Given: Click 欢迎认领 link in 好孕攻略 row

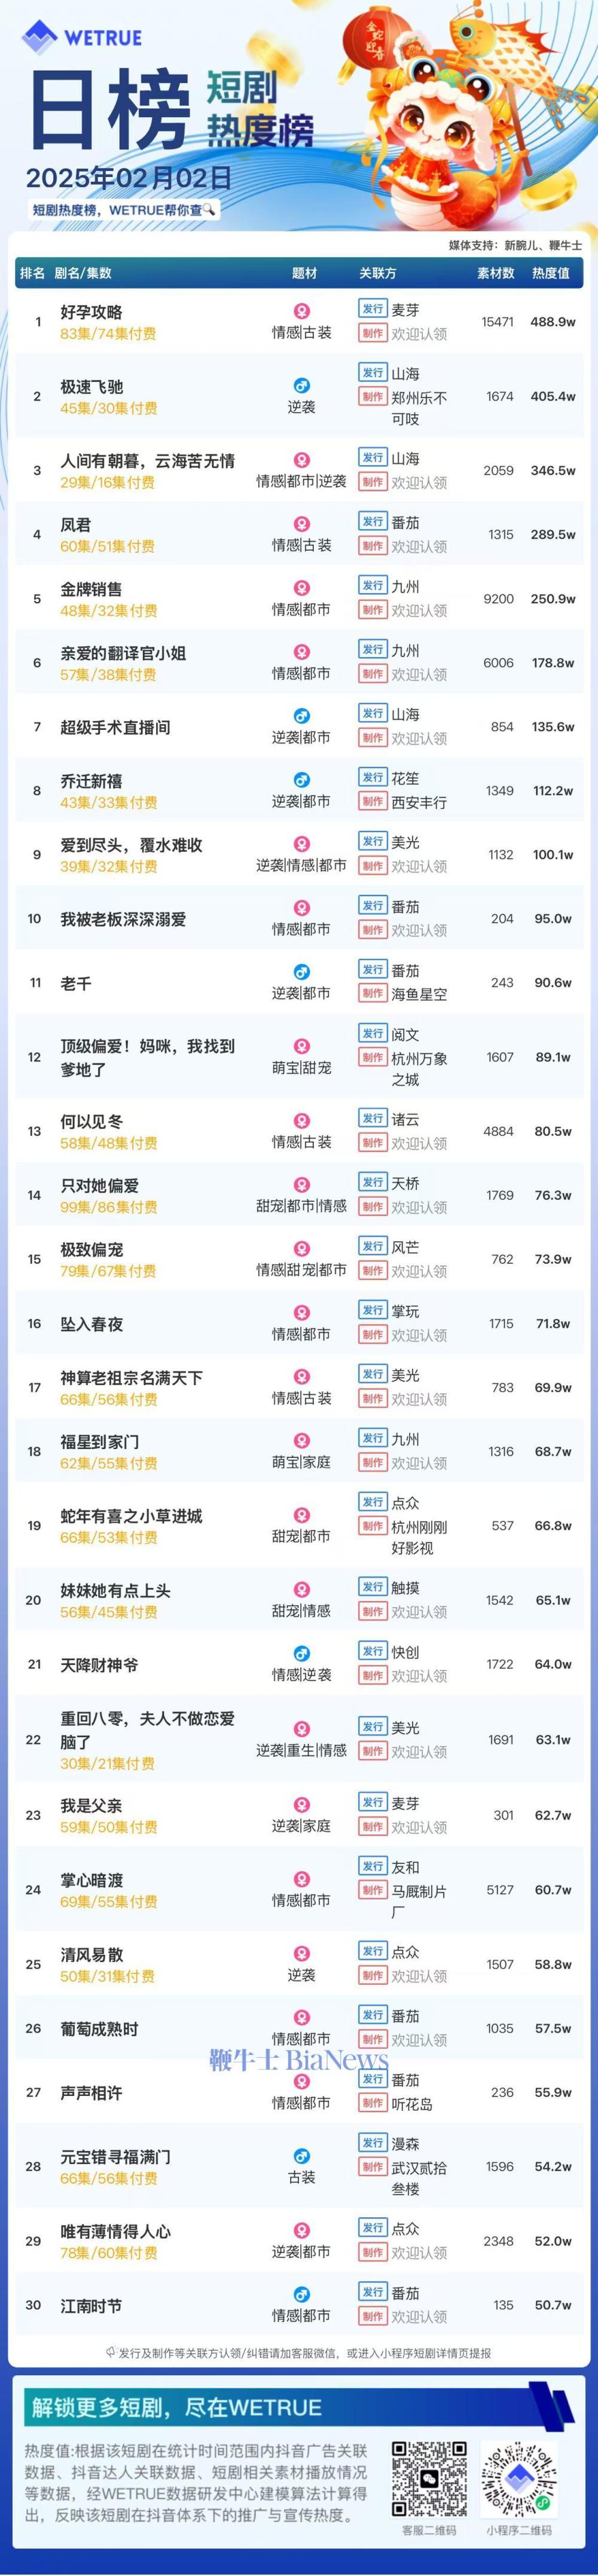Looking at the screenshot, I should pyautogui.click(x=419, y=334).
